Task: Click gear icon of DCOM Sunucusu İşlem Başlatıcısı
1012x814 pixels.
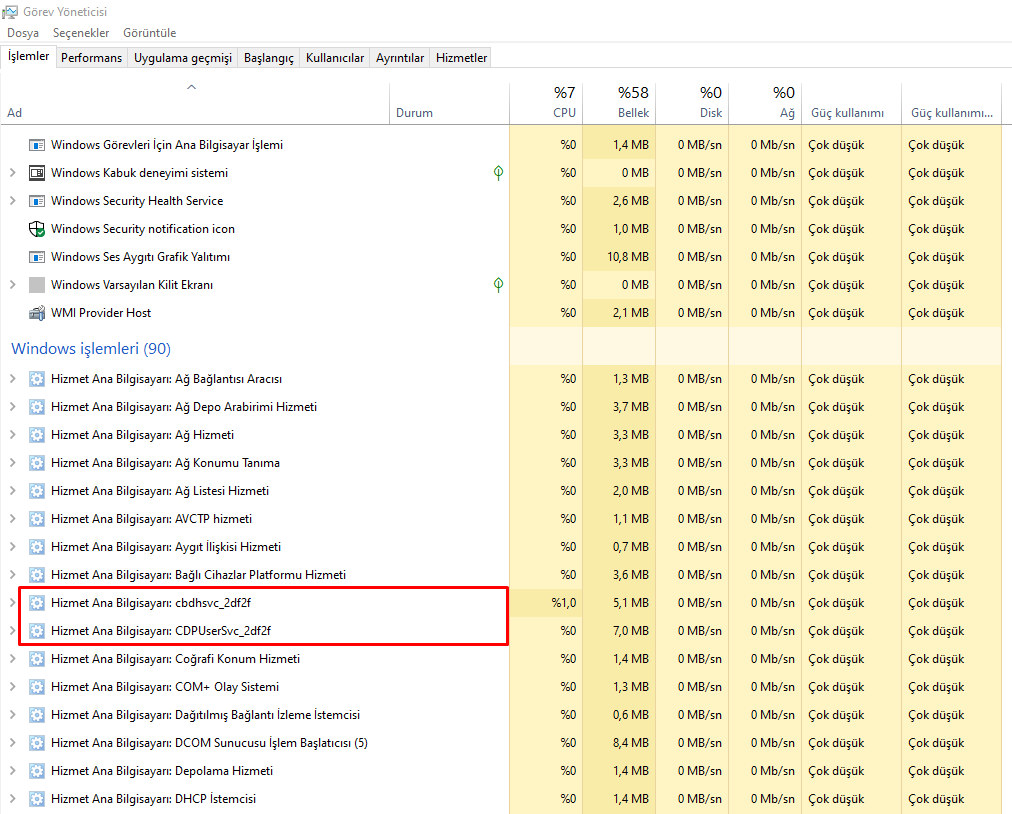Action: [37, 742]
